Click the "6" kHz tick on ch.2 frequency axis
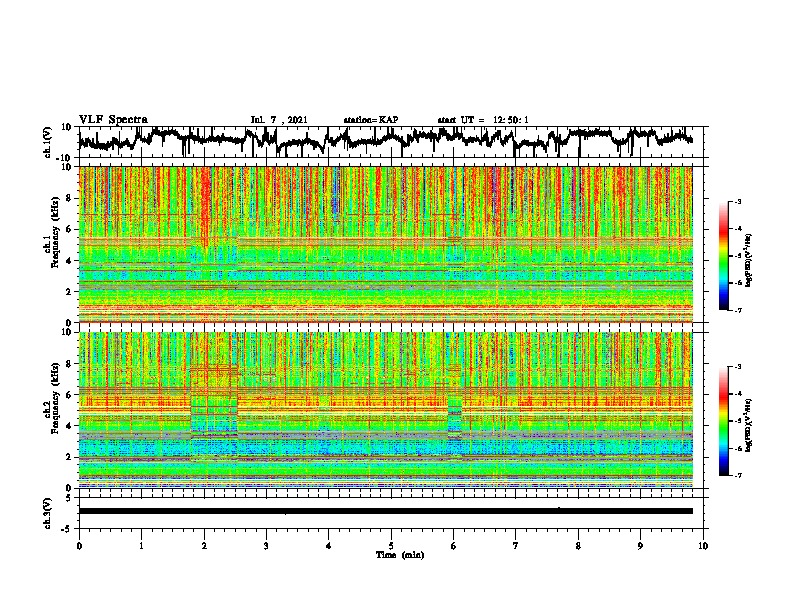 click(x=70, y=395)
